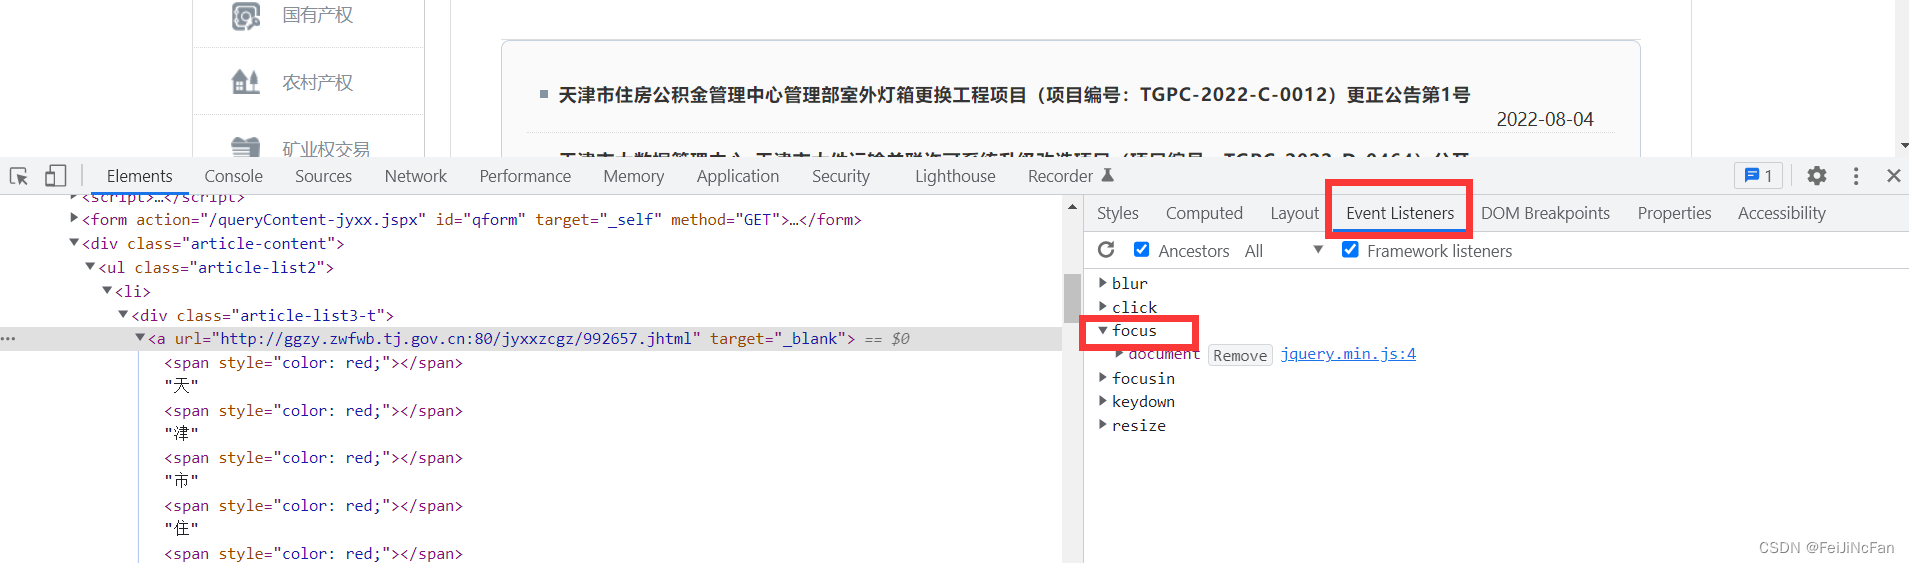Click the 农村产权 sidebar link
Screen dimensions: 1909x563
[317, 82]
